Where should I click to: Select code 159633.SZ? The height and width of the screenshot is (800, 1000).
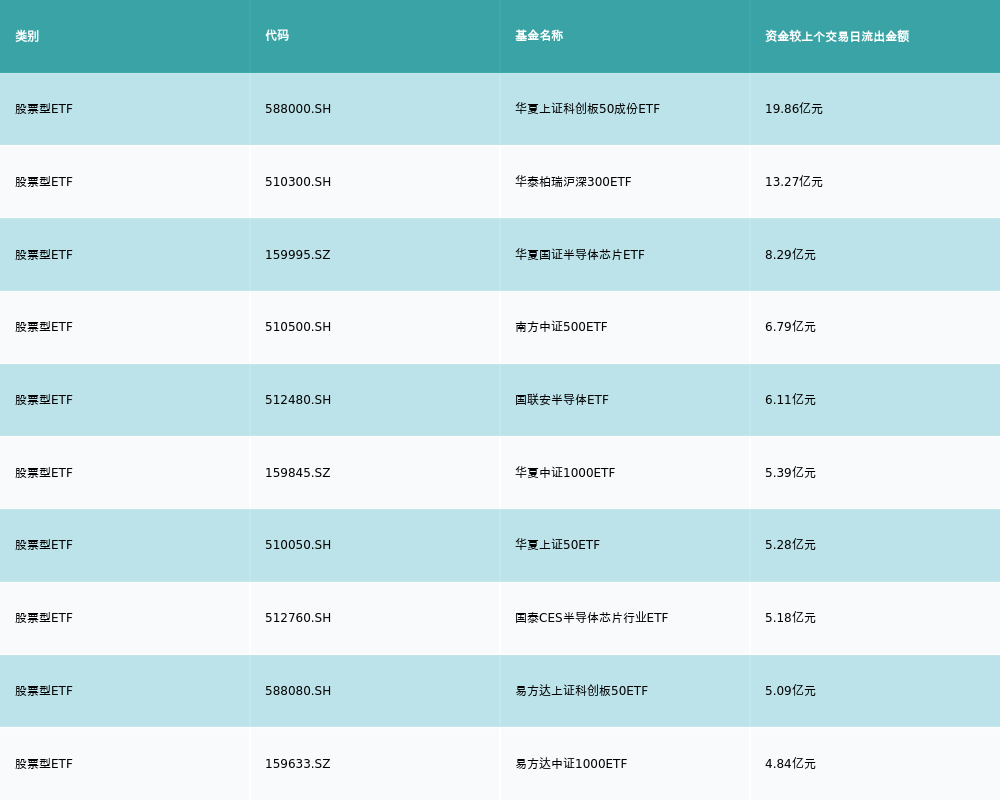coord(298,764)
